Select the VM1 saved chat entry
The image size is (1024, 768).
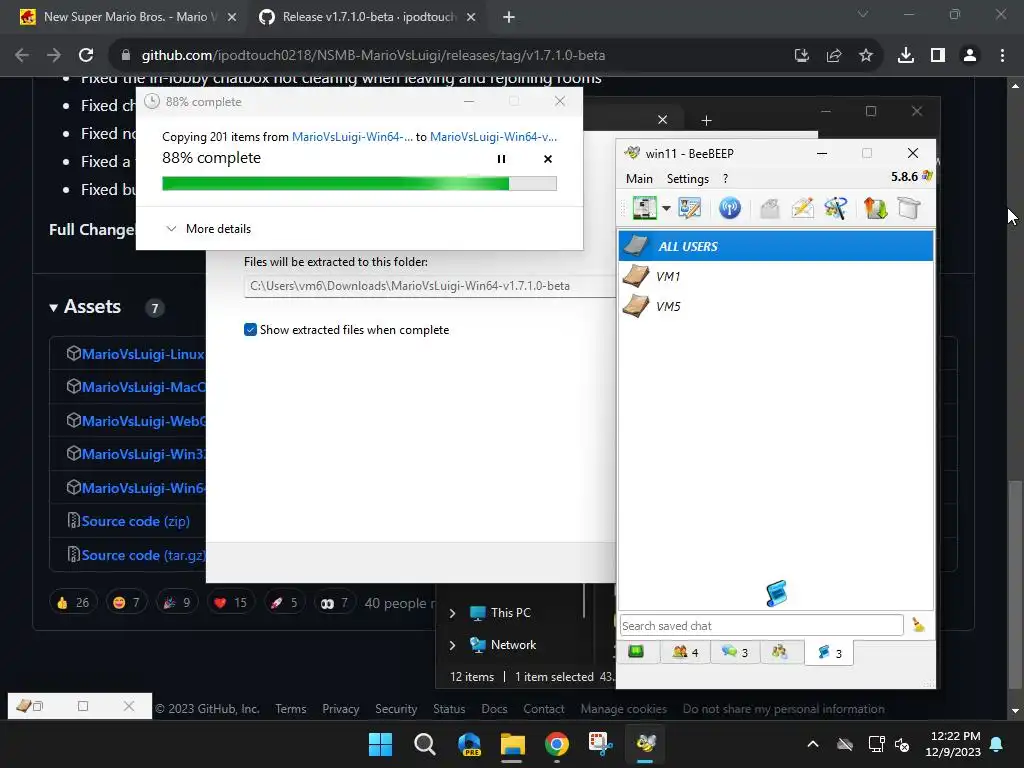[x=775, y=276]
